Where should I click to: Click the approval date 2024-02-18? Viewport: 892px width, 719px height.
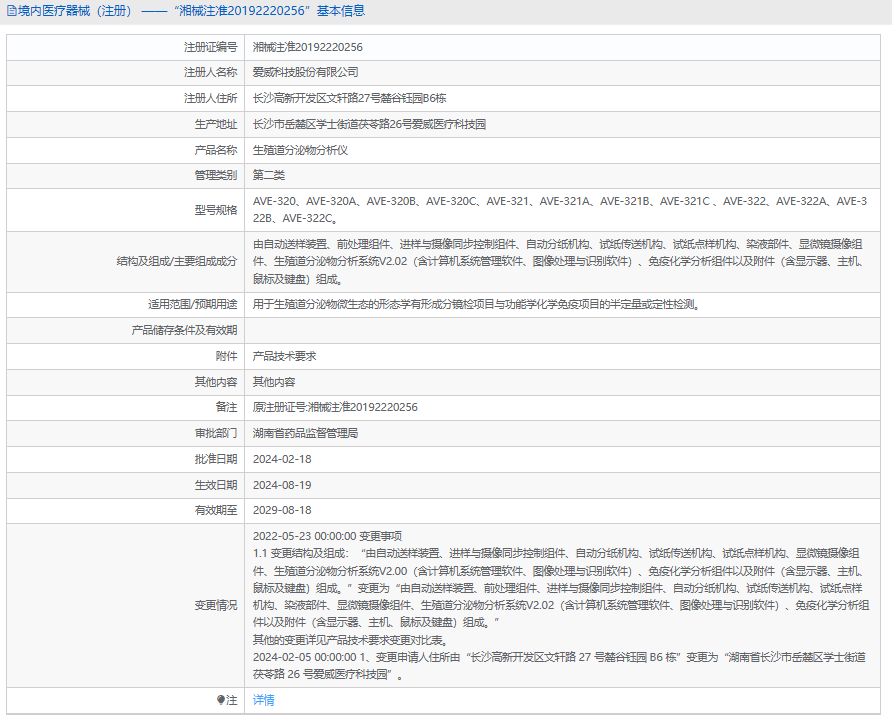tap(282, 459)
